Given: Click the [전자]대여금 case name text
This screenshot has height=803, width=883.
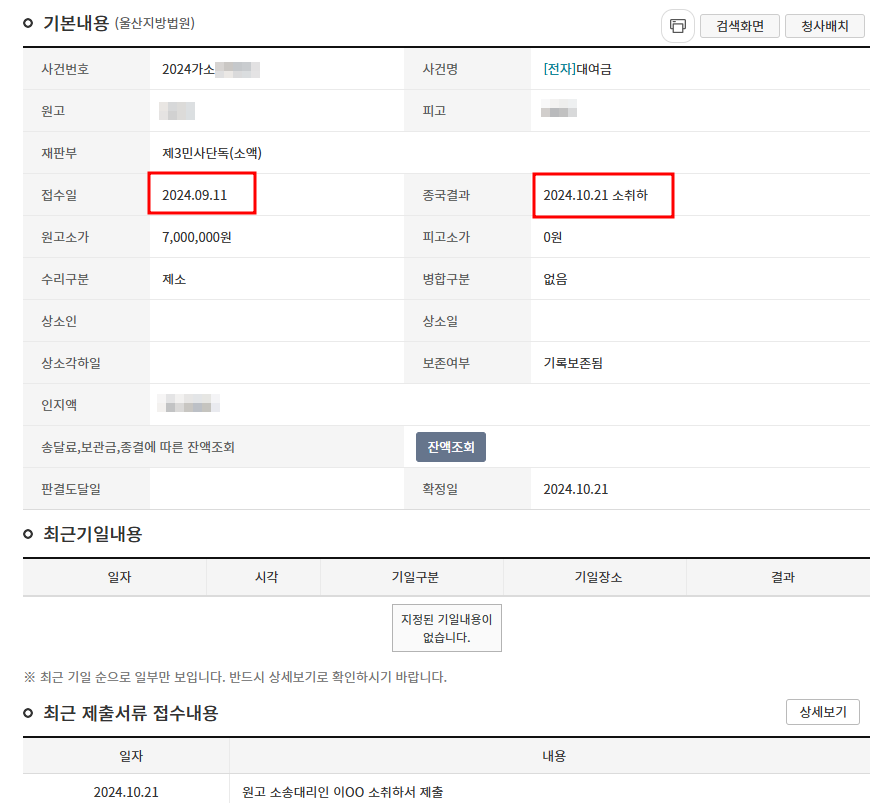Looking at the screenshot, I should 577,69.
